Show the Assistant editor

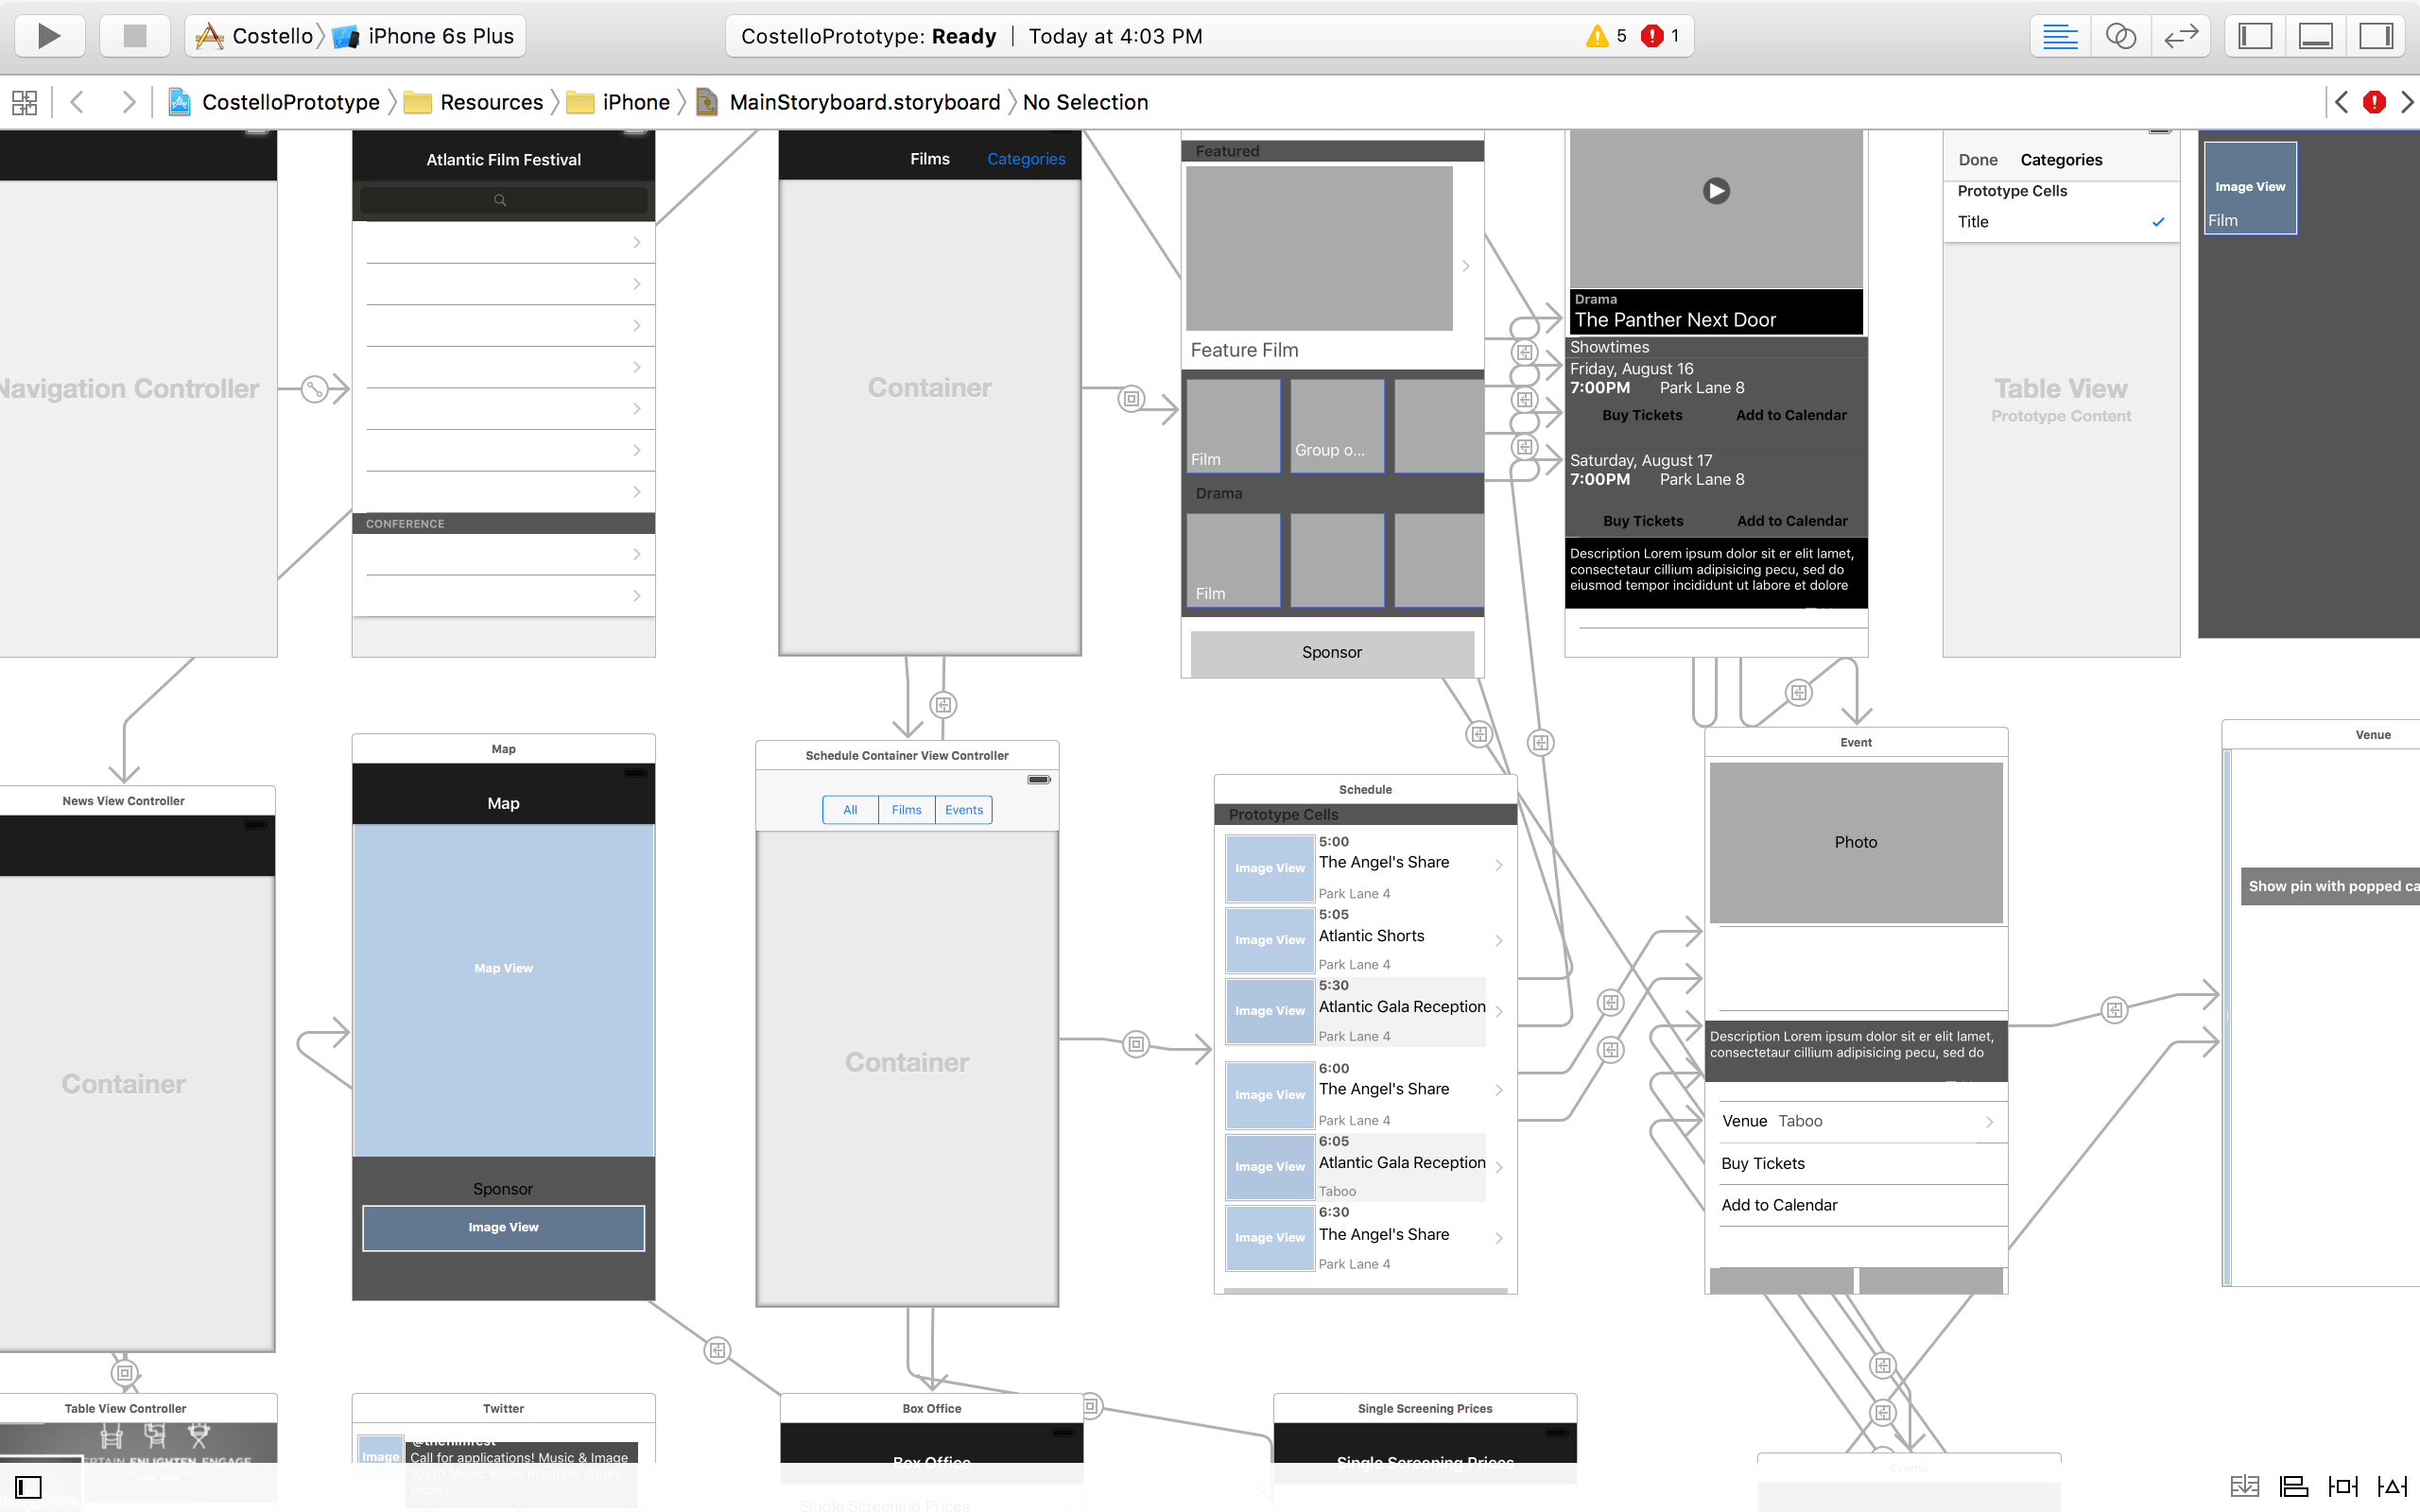2120,36
